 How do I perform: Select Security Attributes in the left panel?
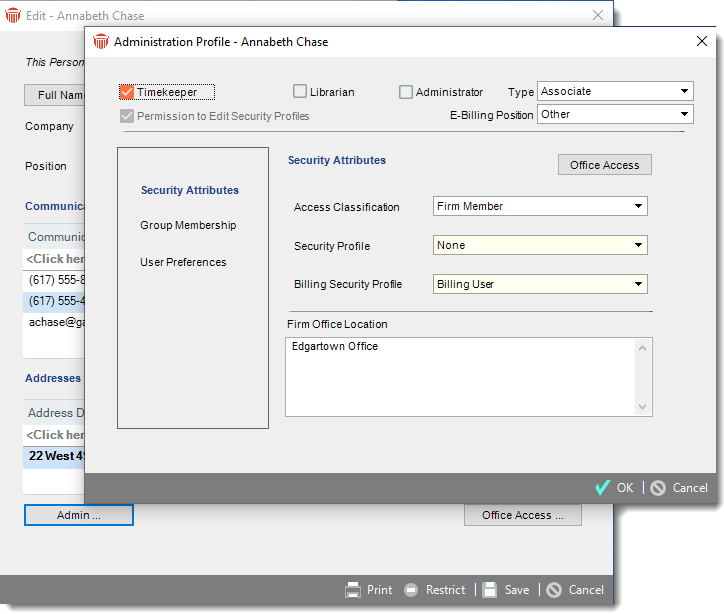(x=190, y=190)
